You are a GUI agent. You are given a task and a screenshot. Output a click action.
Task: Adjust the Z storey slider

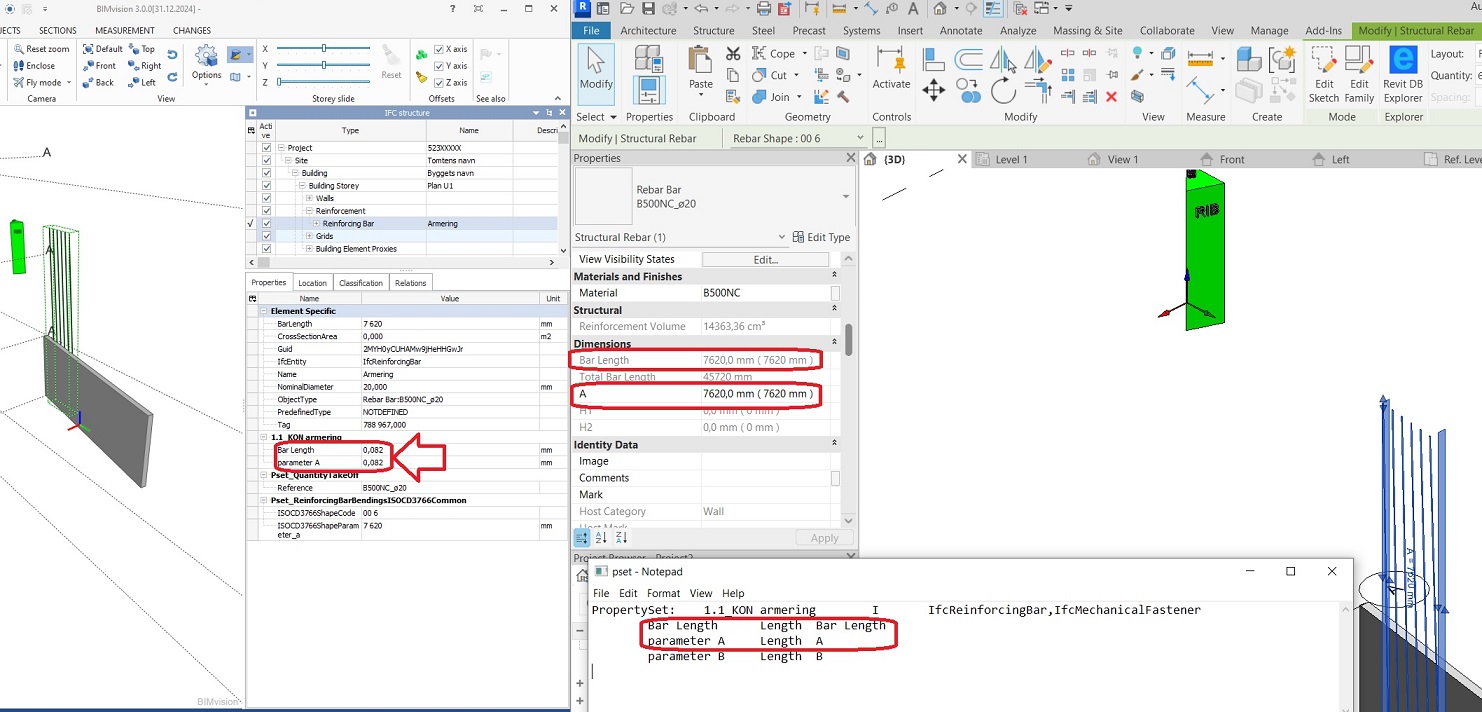click(x=280, y=81)
